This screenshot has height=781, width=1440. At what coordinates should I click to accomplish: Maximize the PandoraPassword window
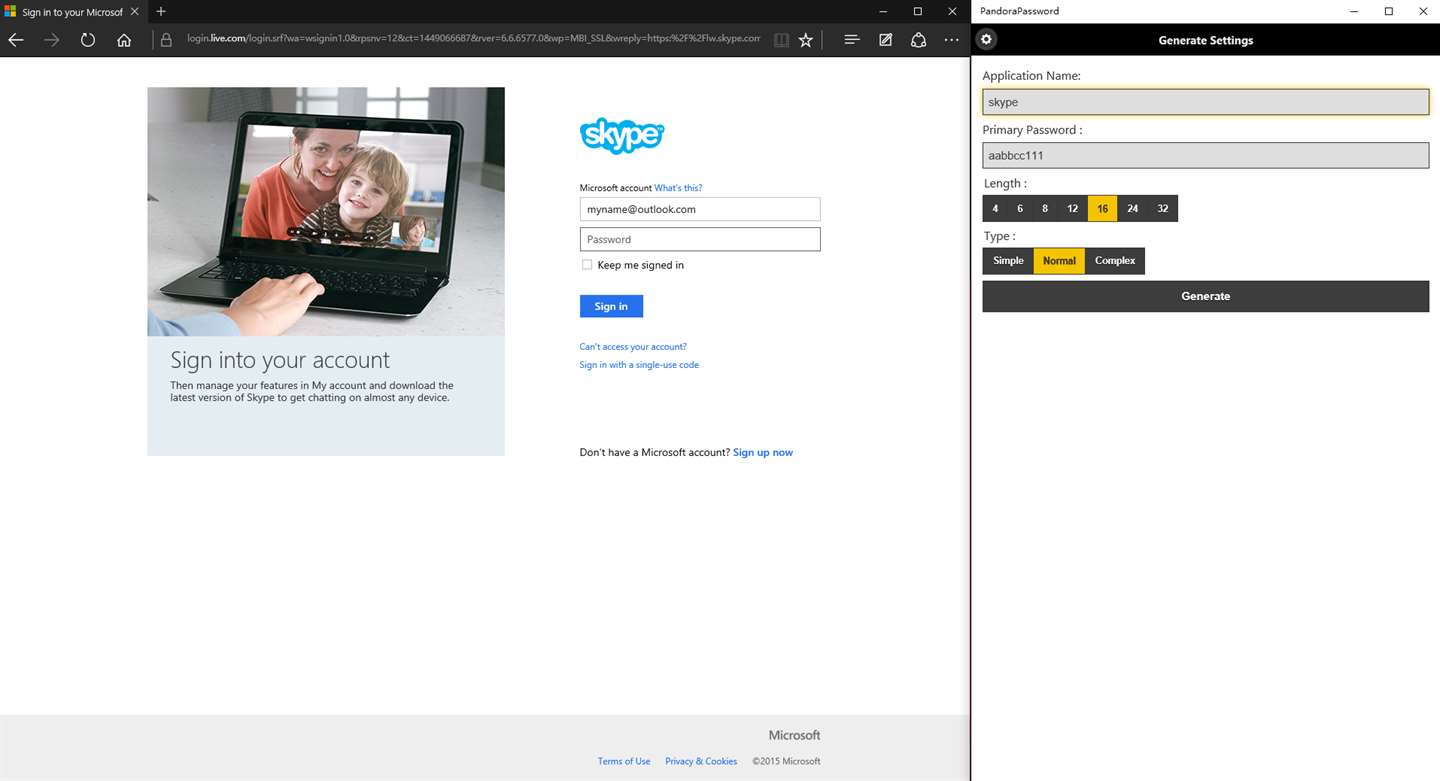(1389, 11)
